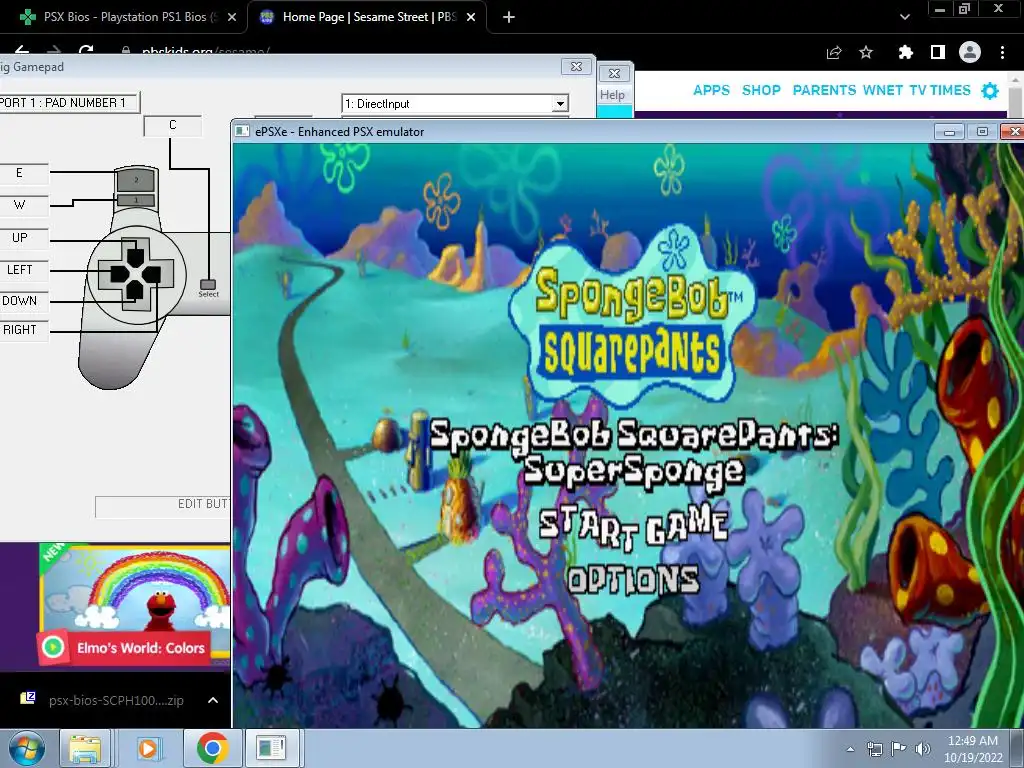Viewport: 1024px width, 768px height.
Task: Select START GAME in the SpongeBob menu
Action: (633, 528)
